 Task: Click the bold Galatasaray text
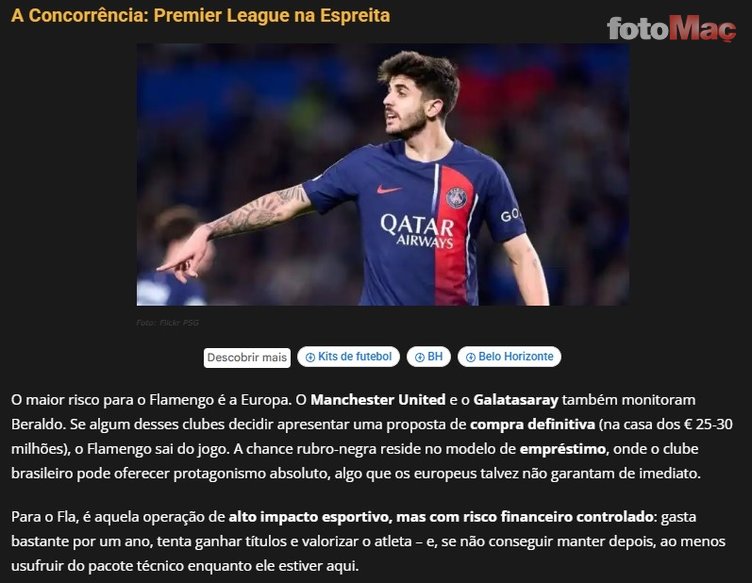pyautogui.click(x=516, y=400)
